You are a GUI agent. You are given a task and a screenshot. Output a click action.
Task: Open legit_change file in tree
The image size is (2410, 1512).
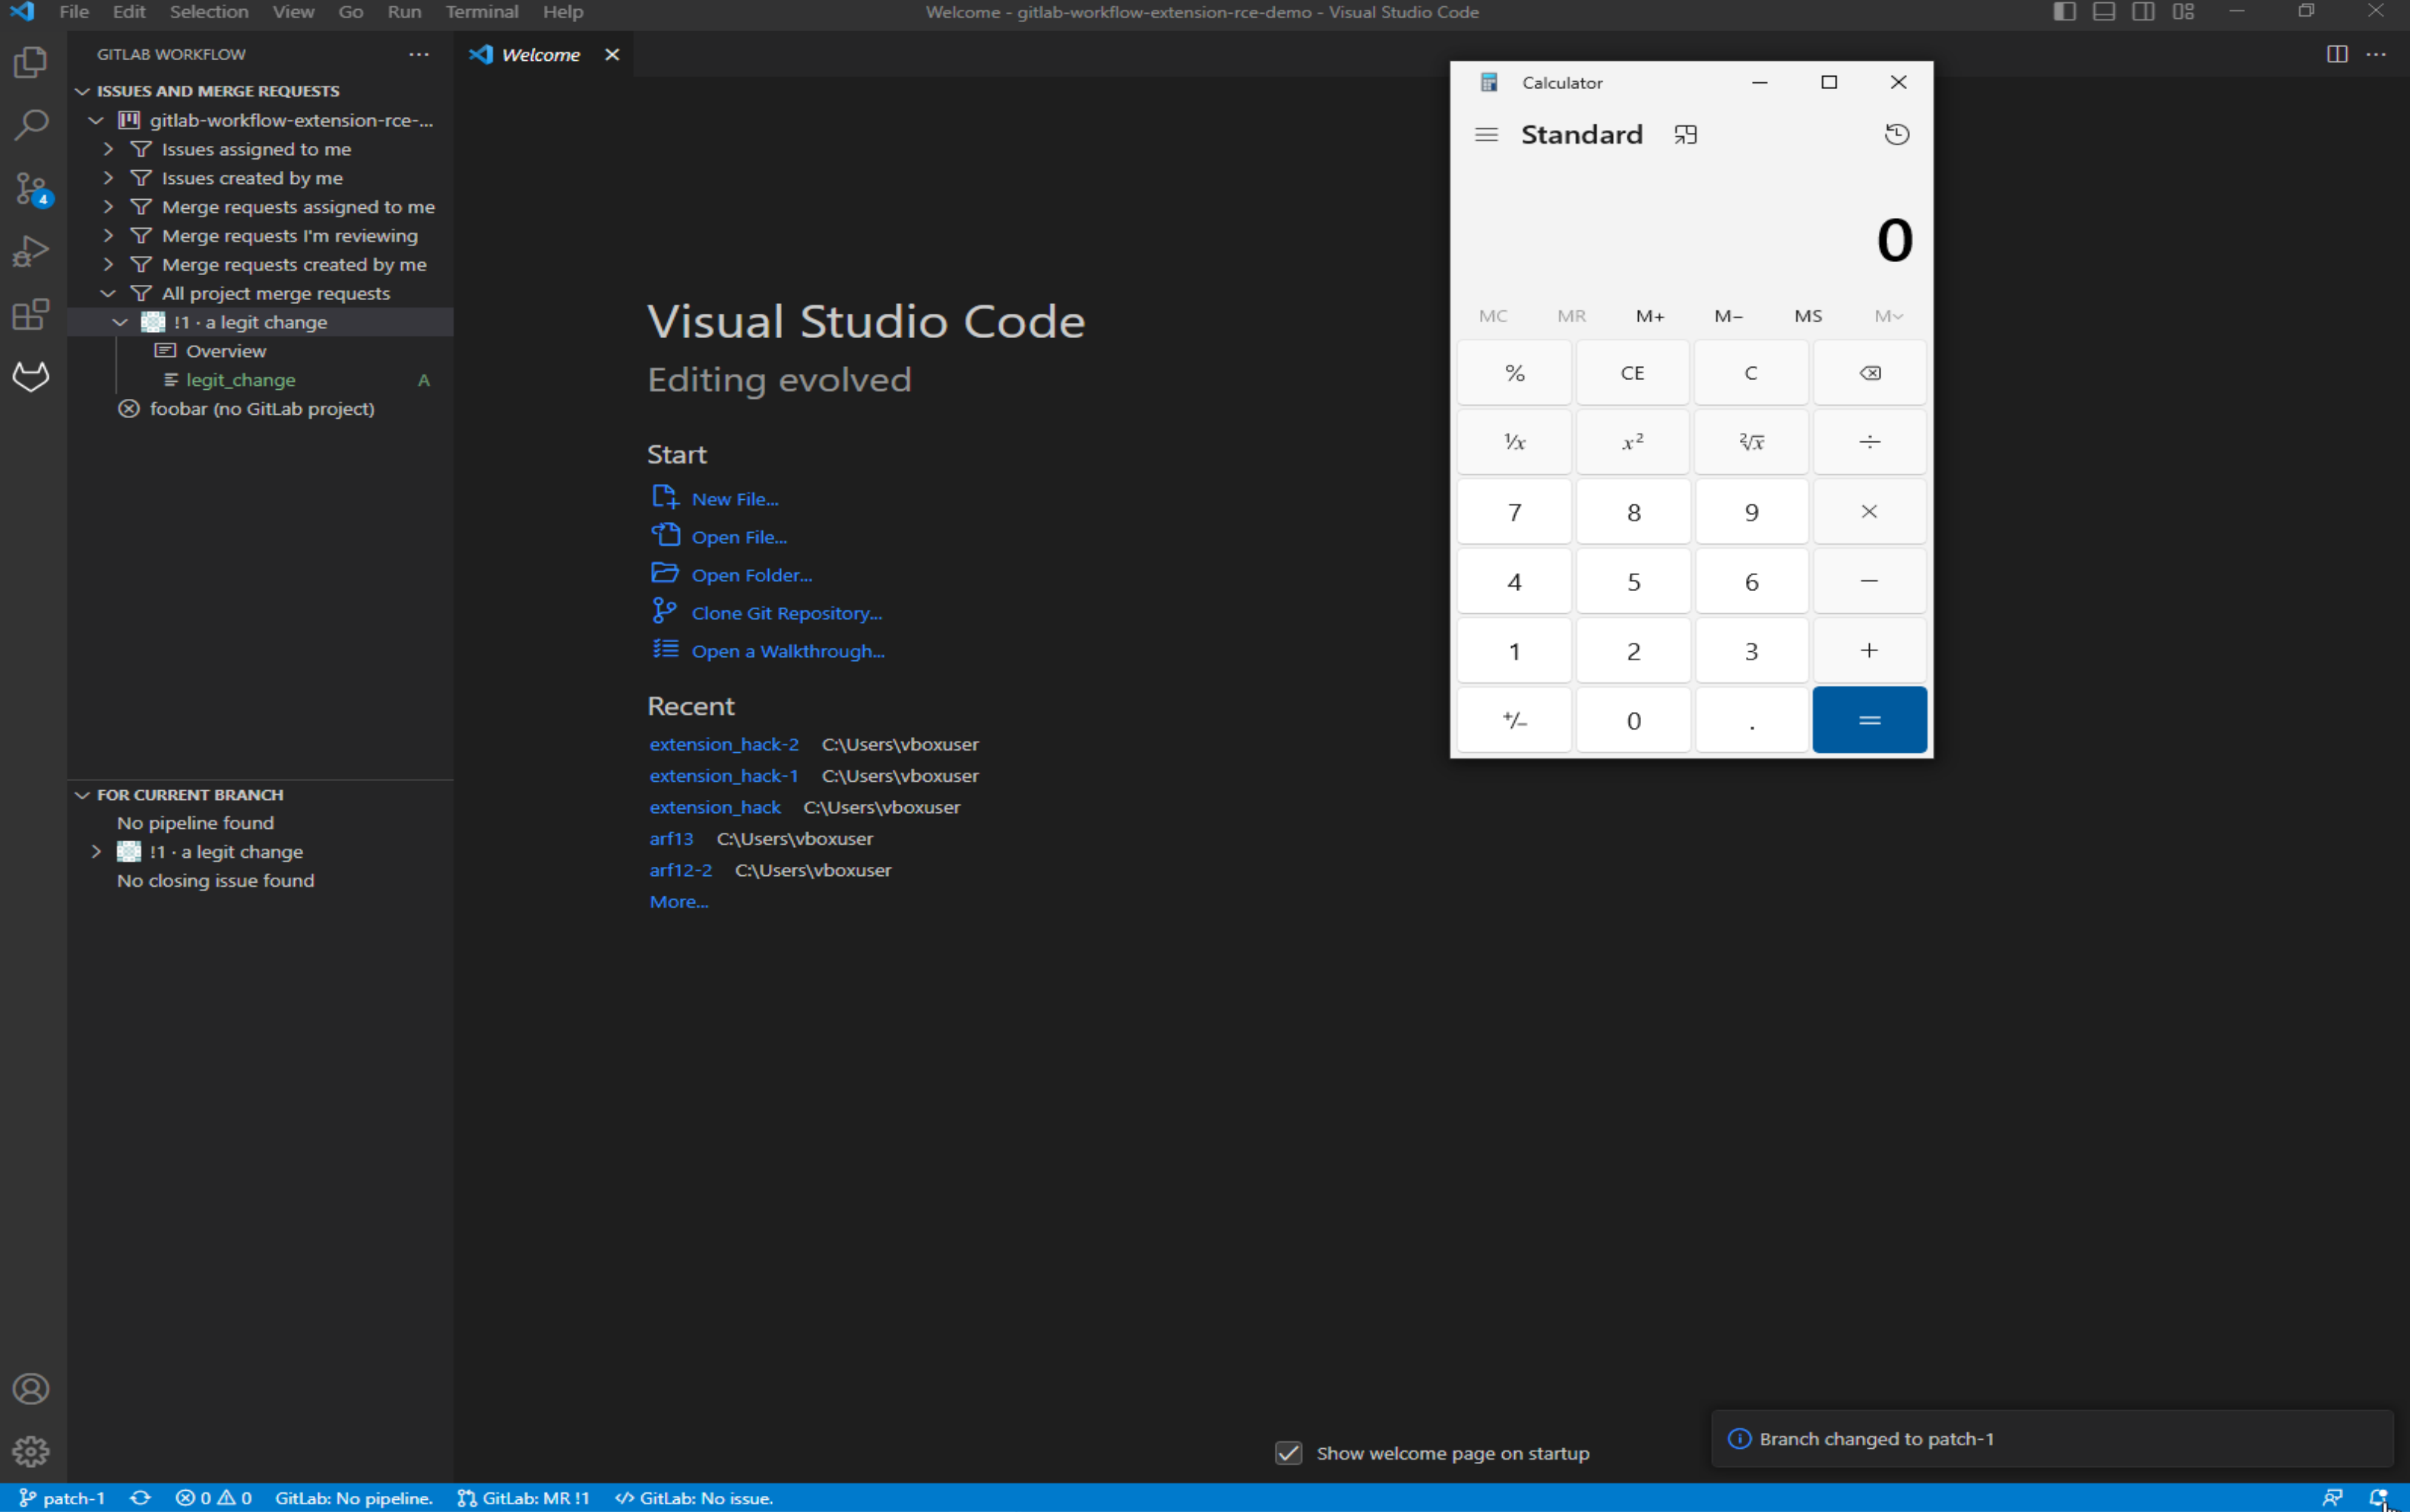click(240, 380)
